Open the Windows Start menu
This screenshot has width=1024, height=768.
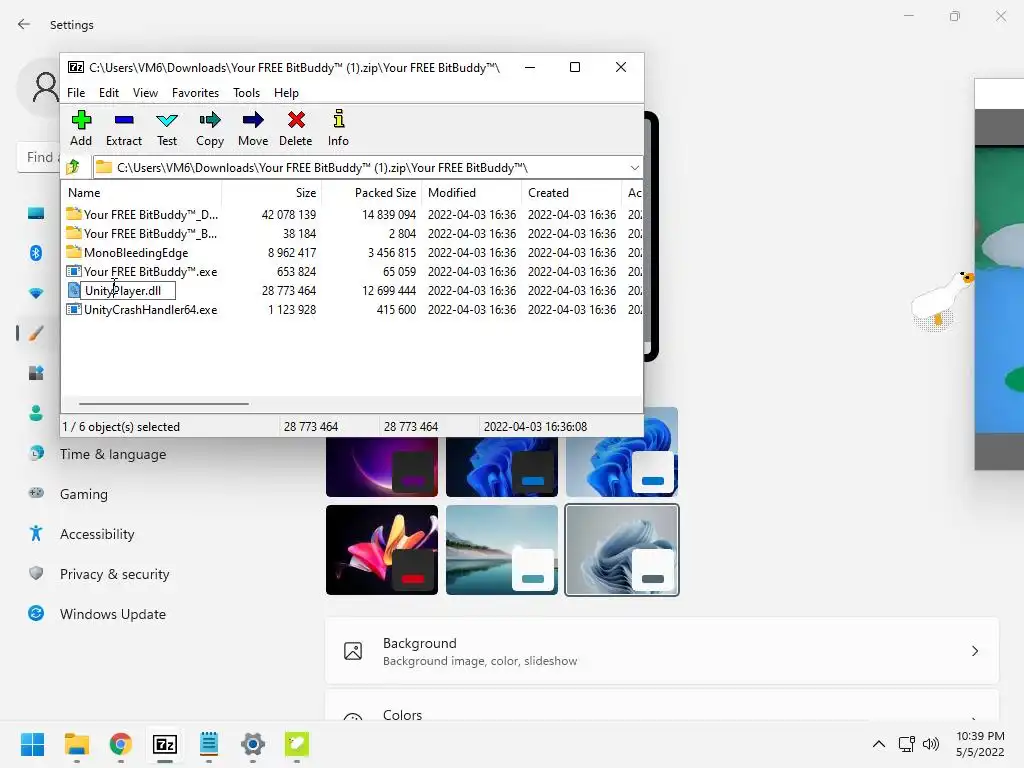pos(32,744)
